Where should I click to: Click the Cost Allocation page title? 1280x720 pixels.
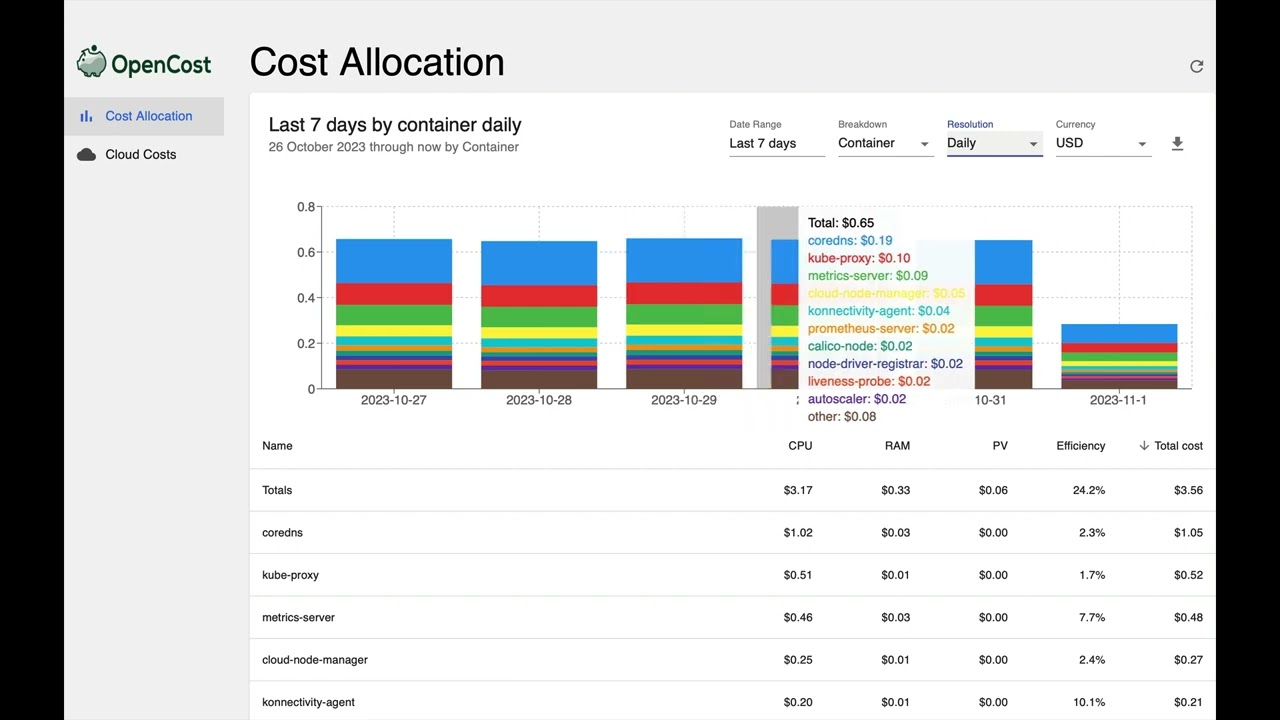(377, 62)
